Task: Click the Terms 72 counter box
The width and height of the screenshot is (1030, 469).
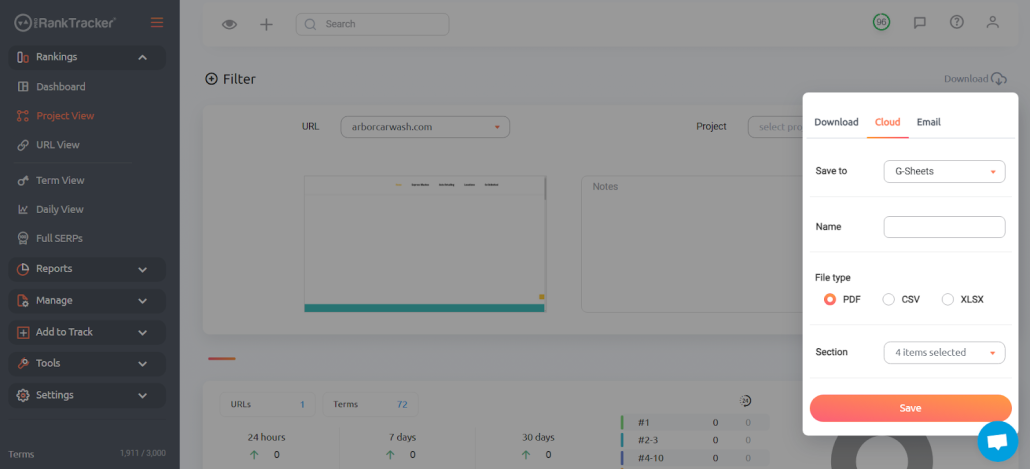Action: [x=370, y=405]
